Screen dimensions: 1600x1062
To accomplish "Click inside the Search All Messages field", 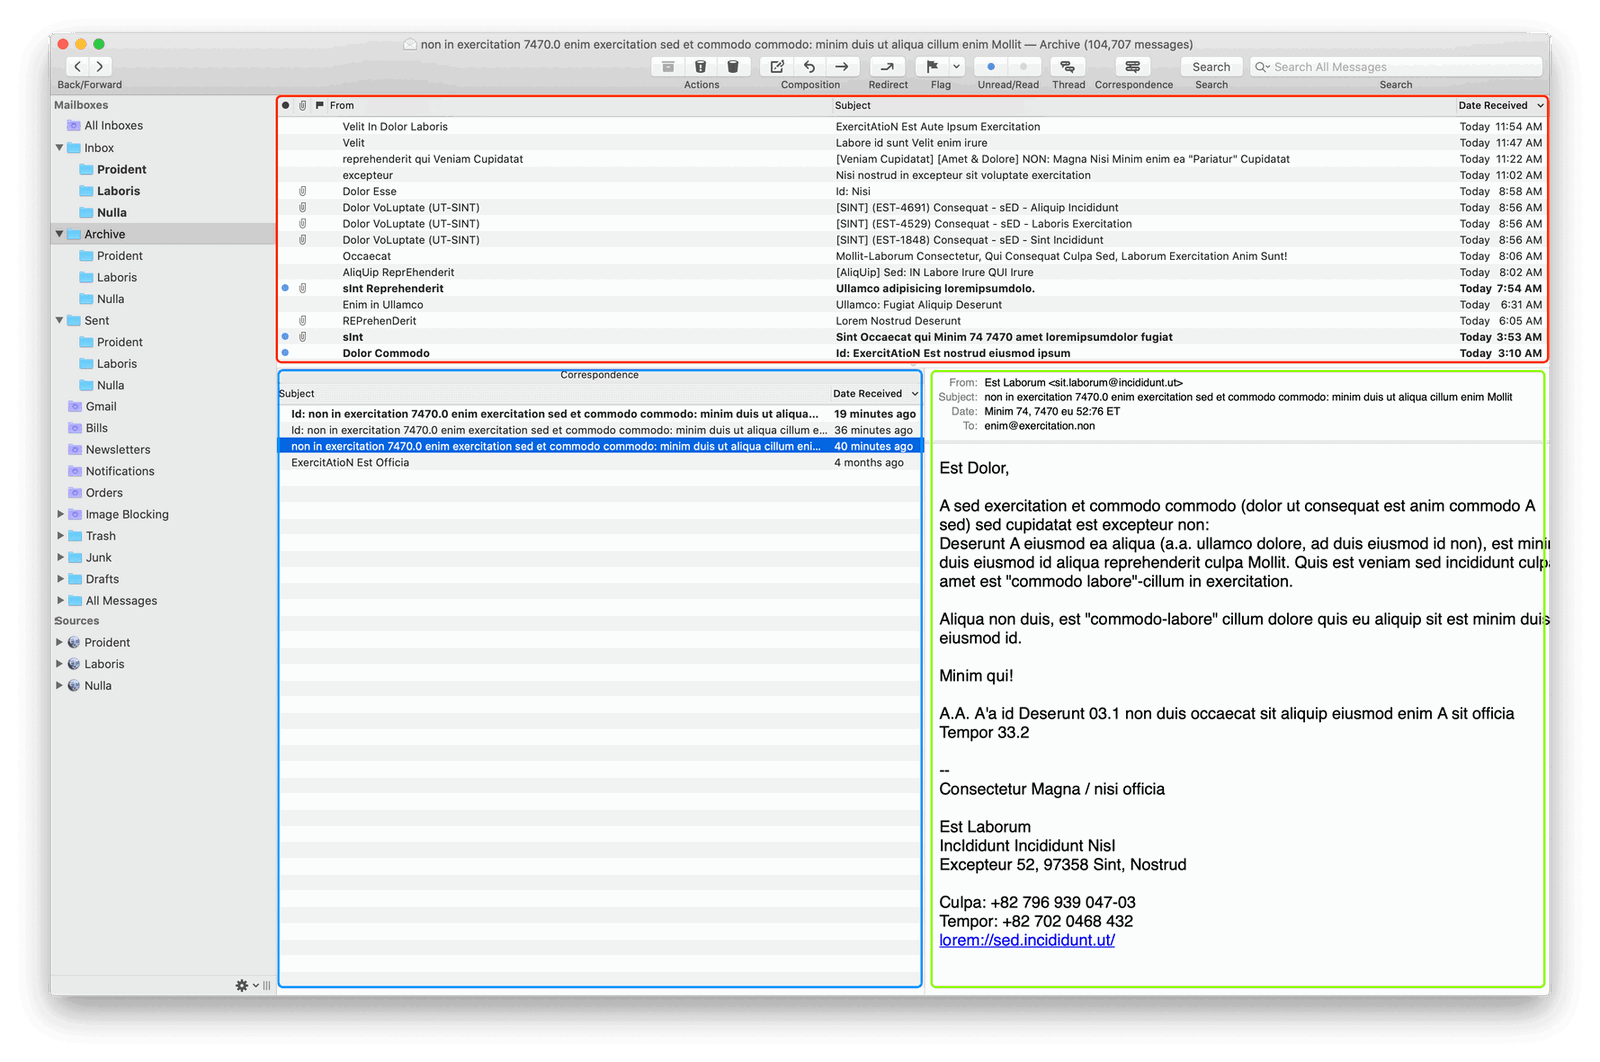I will tap(1395, 66).
